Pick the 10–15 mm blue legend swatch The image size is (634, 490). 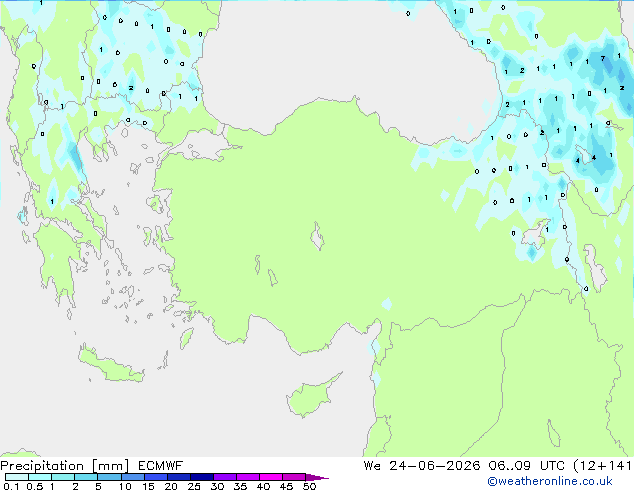[132, 477]
